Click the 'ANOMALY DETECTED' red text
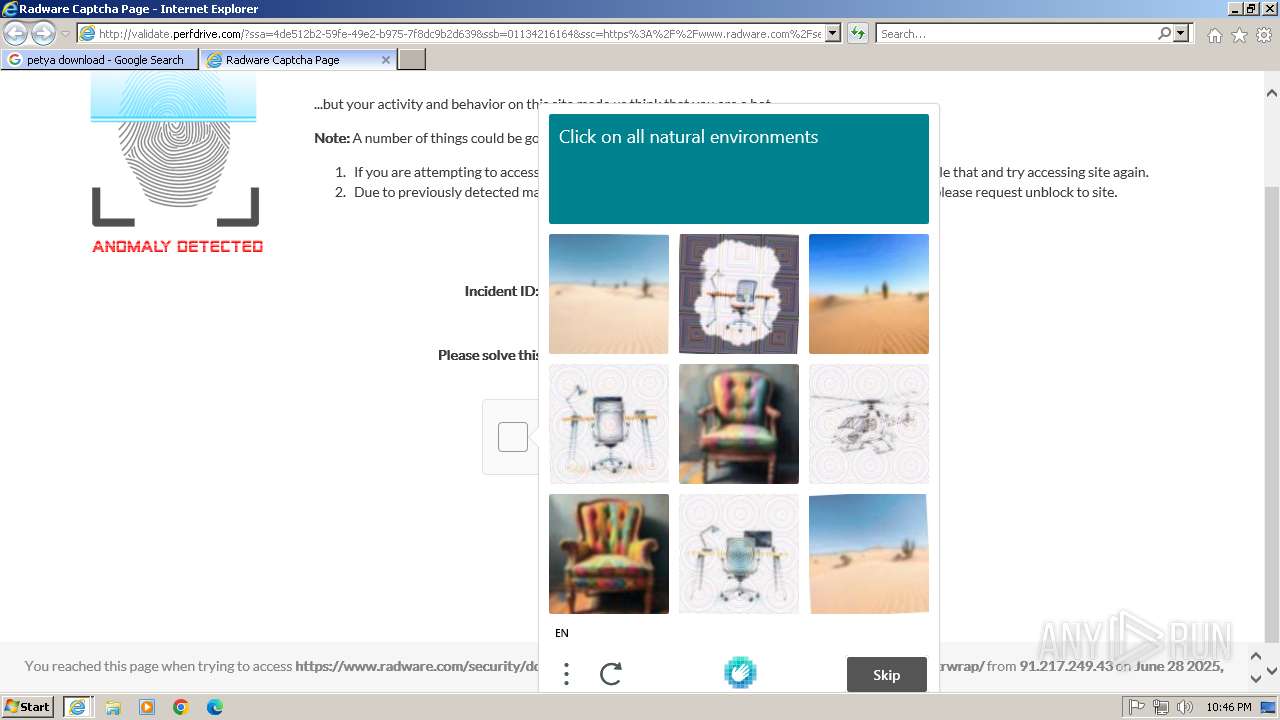The width and height of the screenshot is (1280, 720). tap(178, 246)
